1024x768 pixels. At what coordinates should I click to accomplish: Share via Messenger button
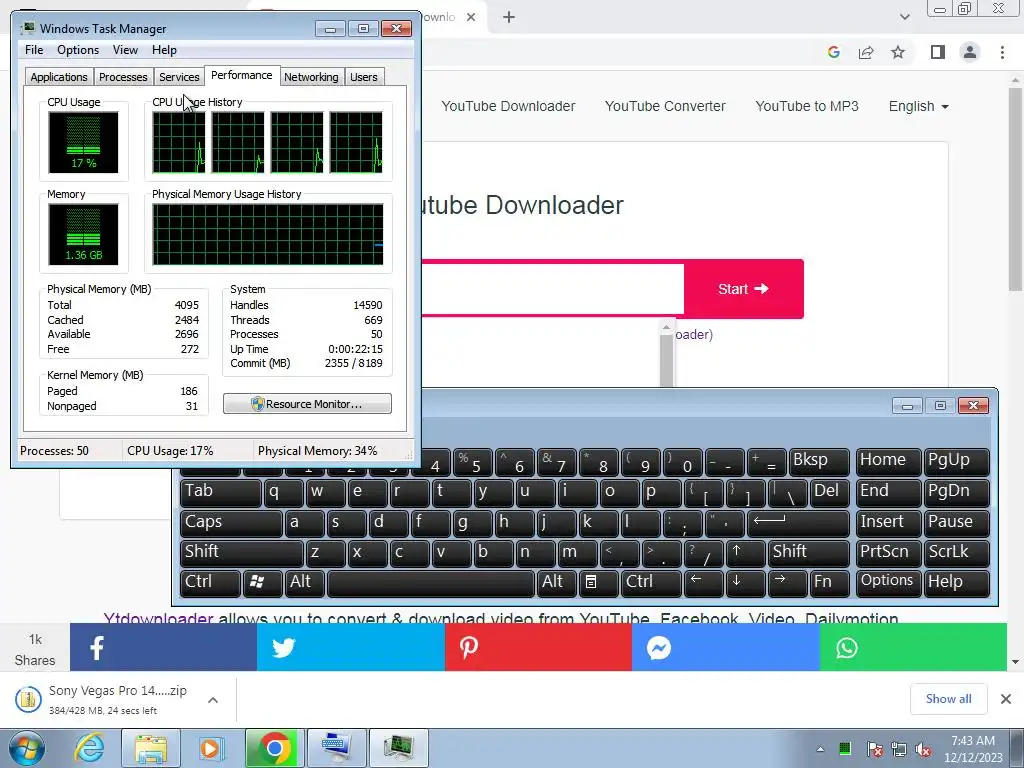726,647
